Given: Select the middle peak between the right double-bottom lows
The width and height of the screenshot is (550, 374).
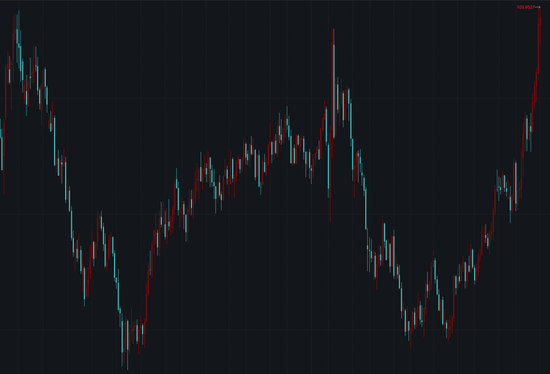Looking at the screenshot, I should (x=435, y=268).
